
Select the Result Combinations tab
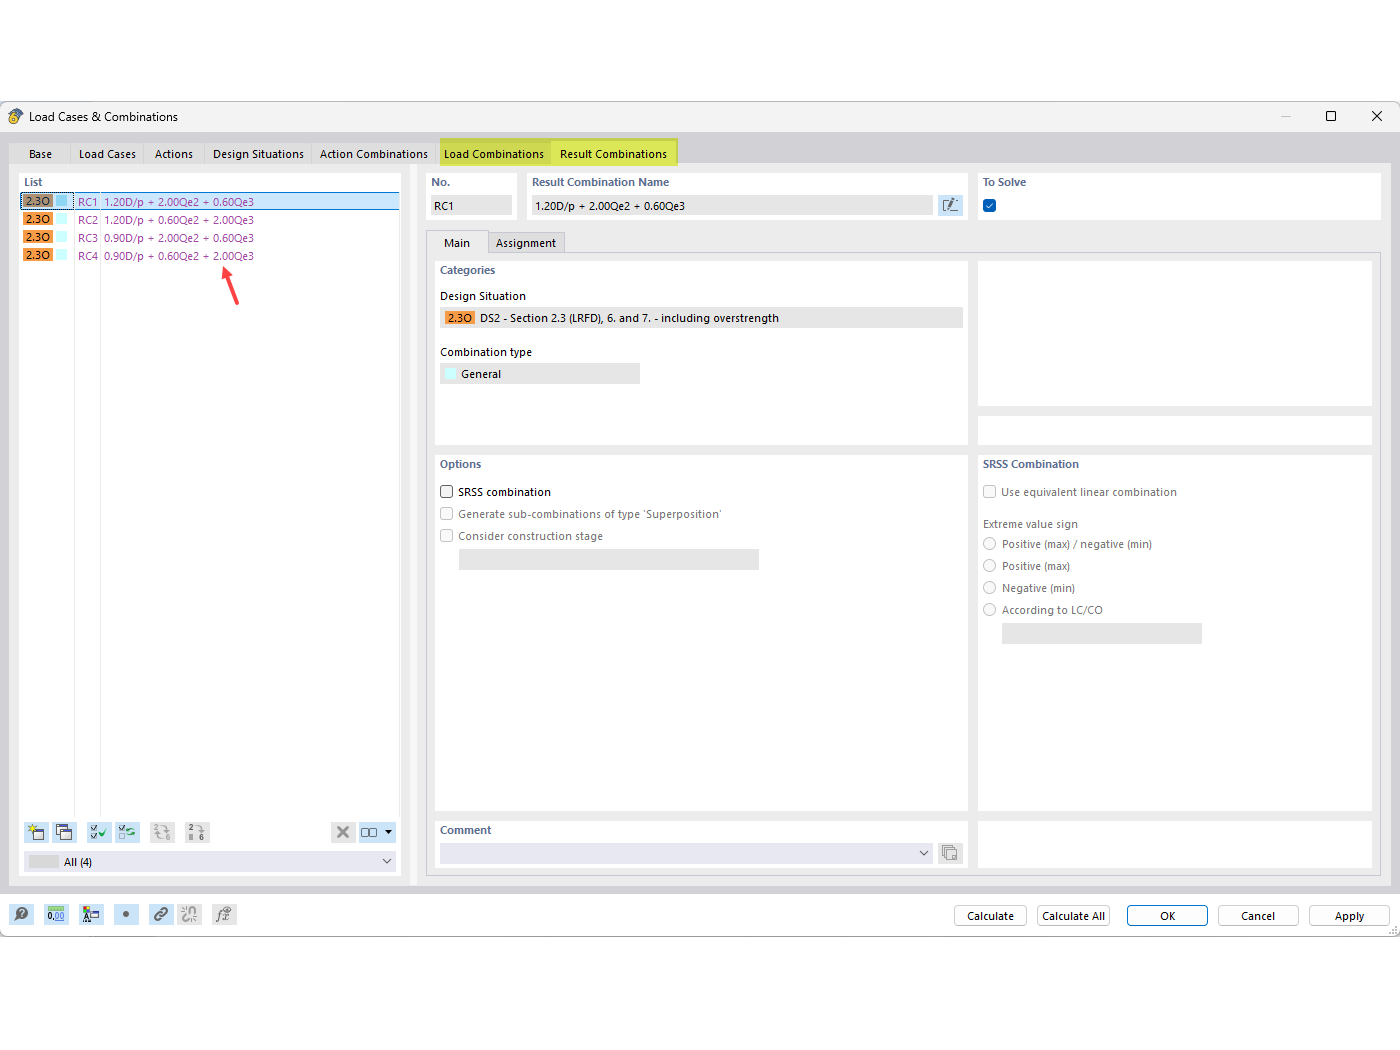[613, 154]
